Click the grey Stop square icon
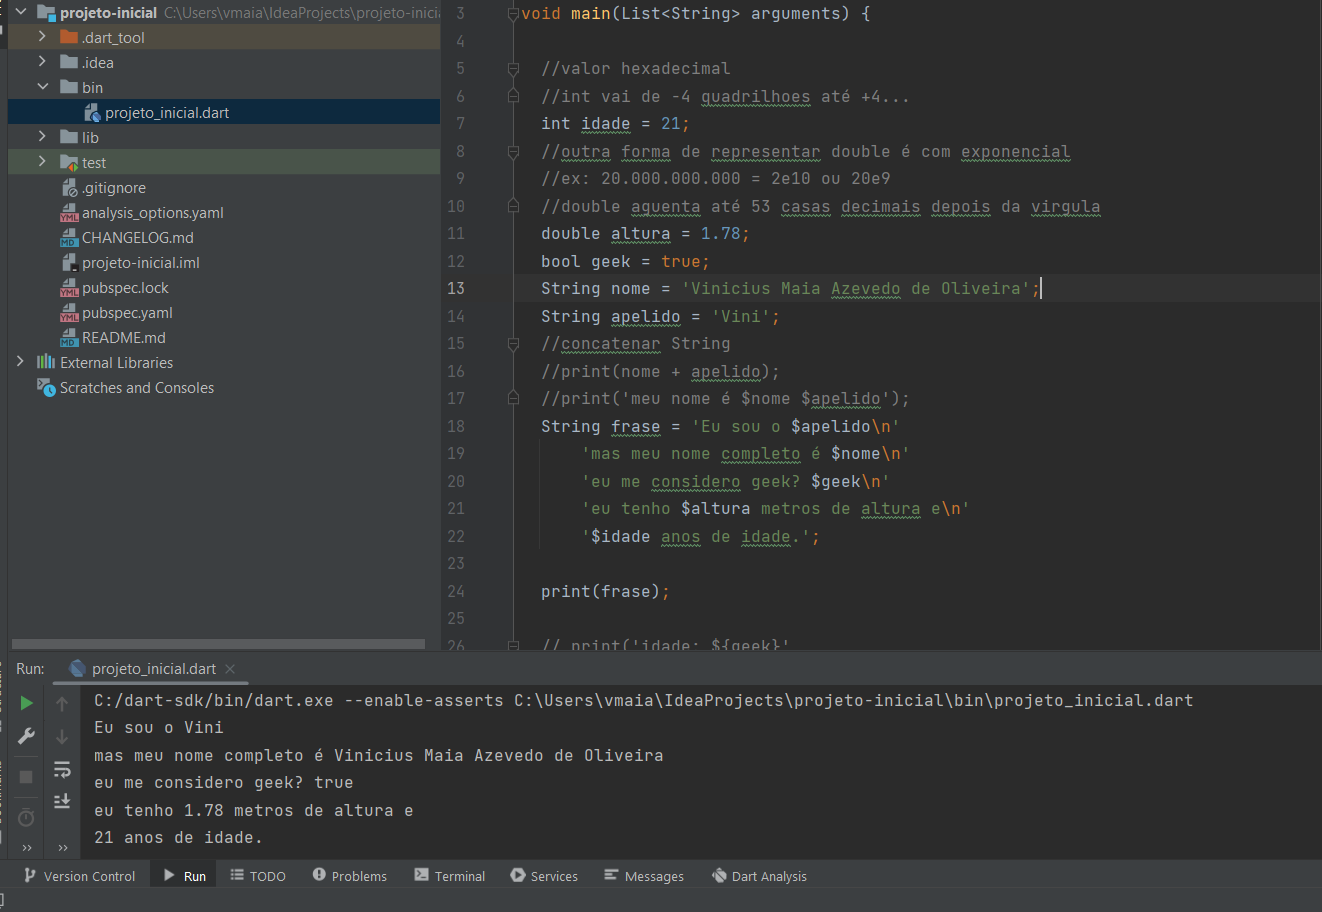1322x912 pixels. (26, 776)
